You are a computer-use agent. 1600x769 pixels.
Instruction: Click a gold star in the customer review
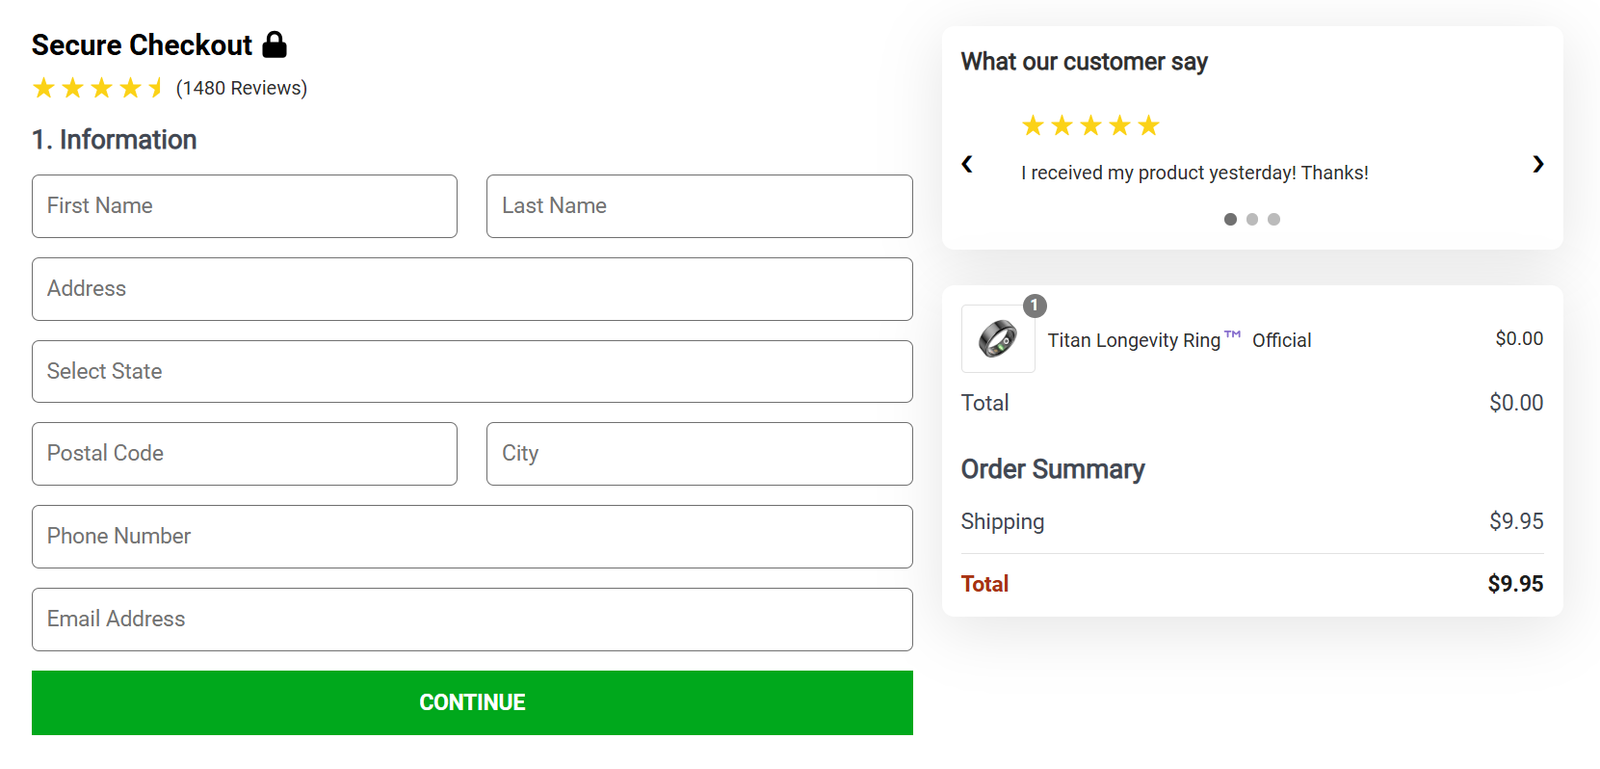point(1090,125)
